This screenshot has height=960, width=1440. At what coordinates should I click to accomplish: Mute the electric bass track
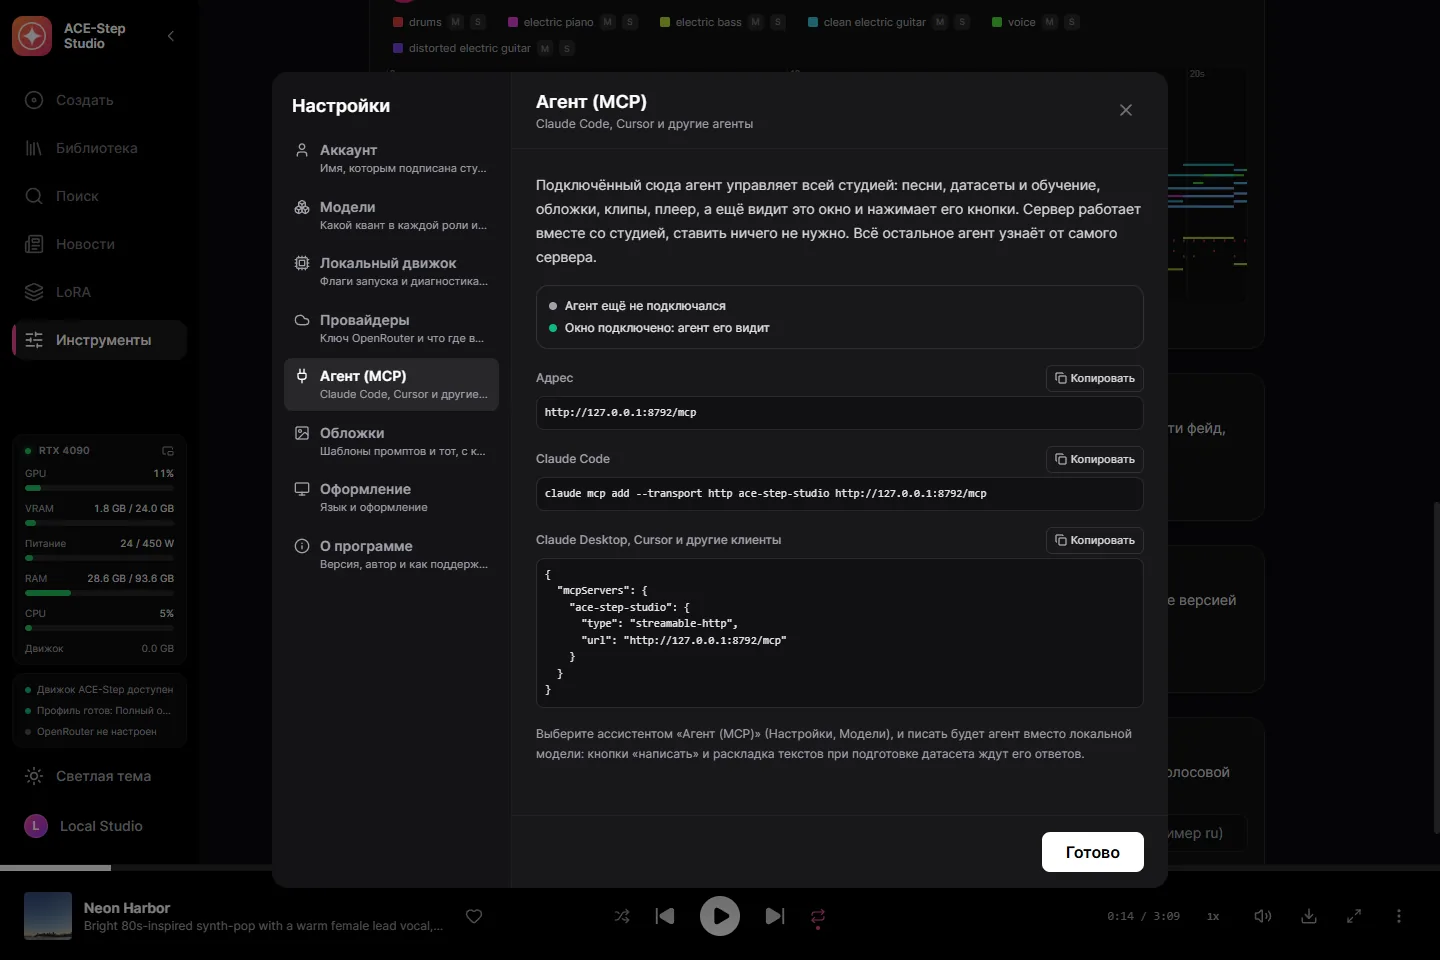click(756, 22)
